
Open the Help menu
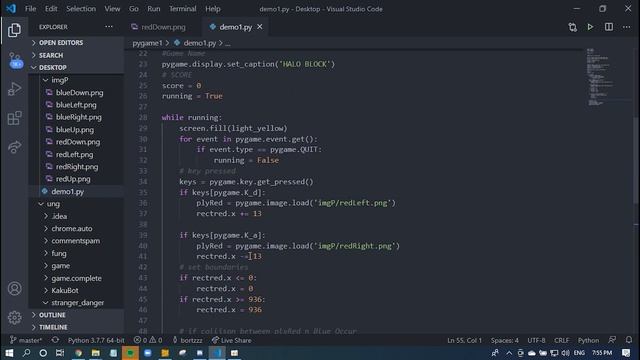pos(213,9)
